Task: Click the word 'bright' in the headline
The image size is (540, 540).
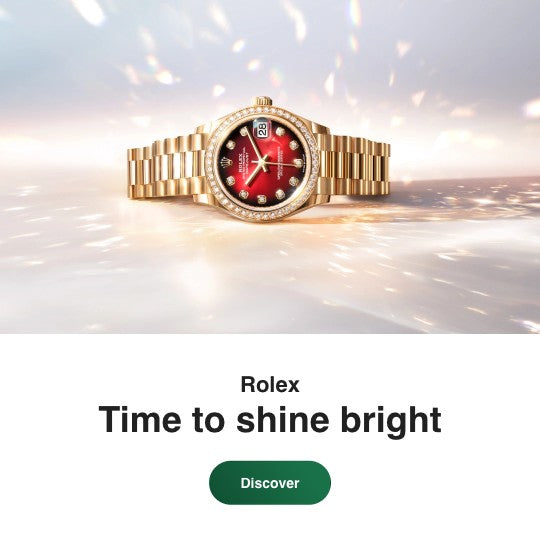Action: pos(391,422)
